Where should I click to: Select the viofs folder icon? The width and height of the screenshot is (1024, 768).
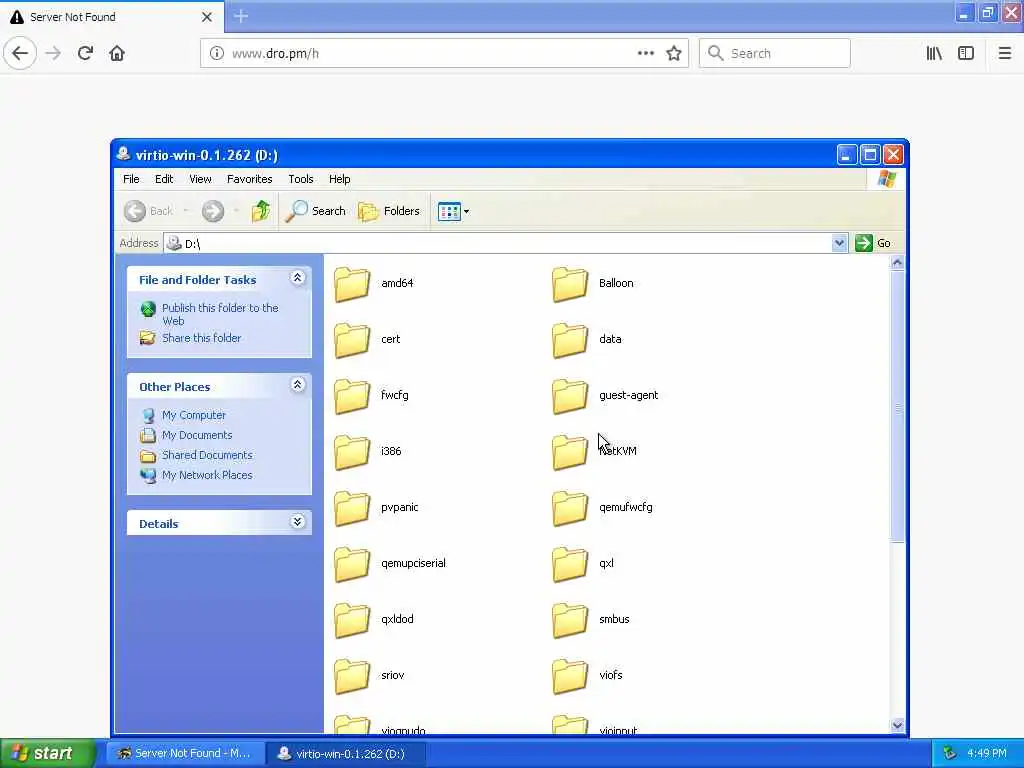point(570,677)
